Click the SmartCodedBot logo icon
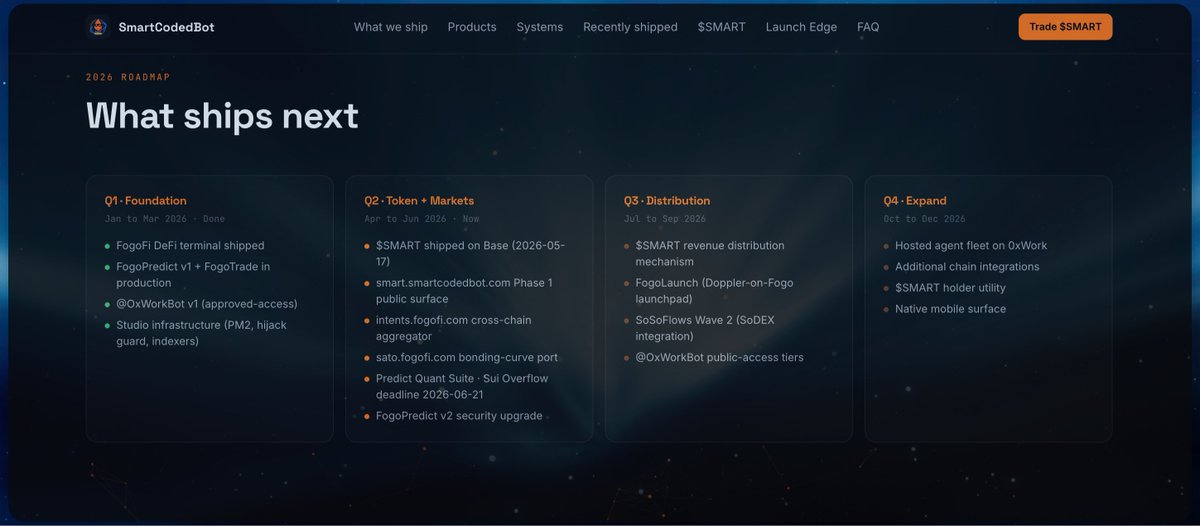Viewport: 1200px width, 526px height. [x=97, y=27]
